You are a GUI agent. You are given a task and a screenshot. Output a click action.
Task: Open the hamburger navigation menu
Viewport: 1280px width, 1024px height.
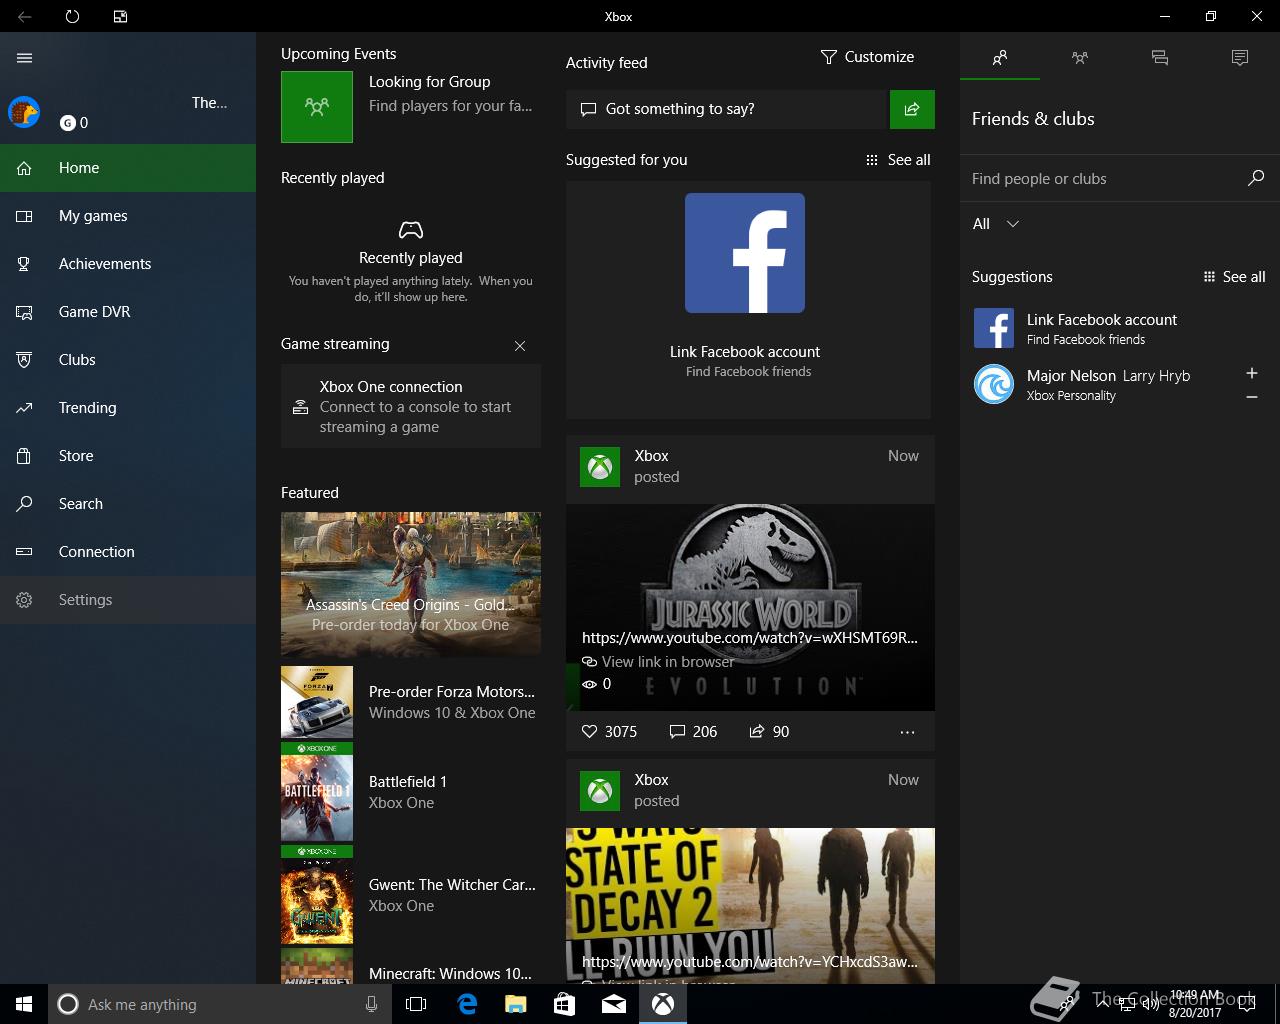coord(25,58)
